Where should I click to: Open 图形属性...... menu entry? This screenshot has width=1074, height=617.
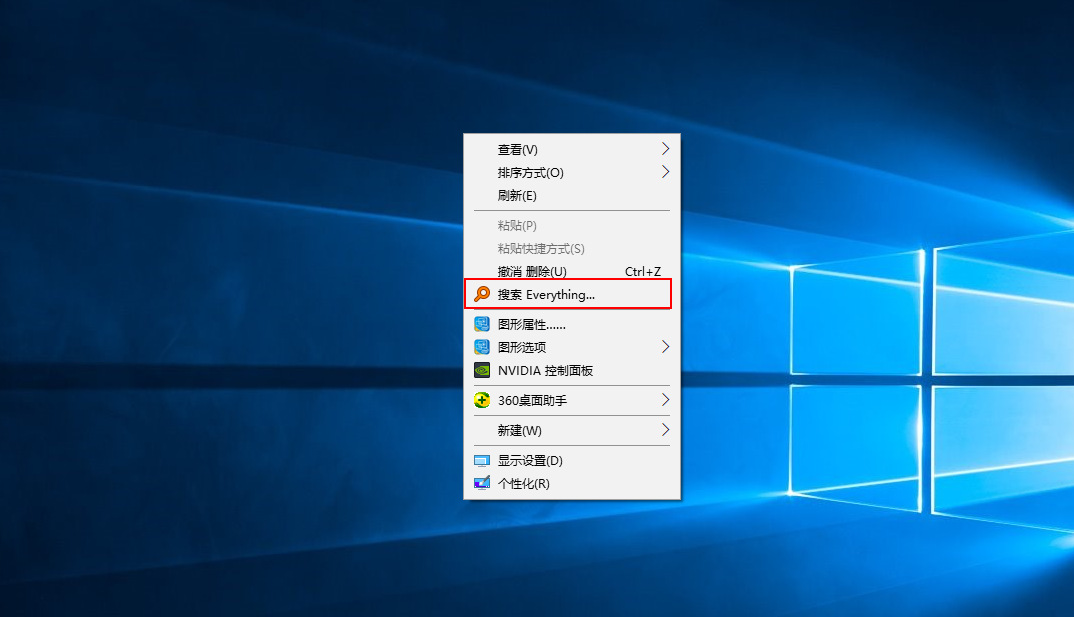(x=572, y=324)
